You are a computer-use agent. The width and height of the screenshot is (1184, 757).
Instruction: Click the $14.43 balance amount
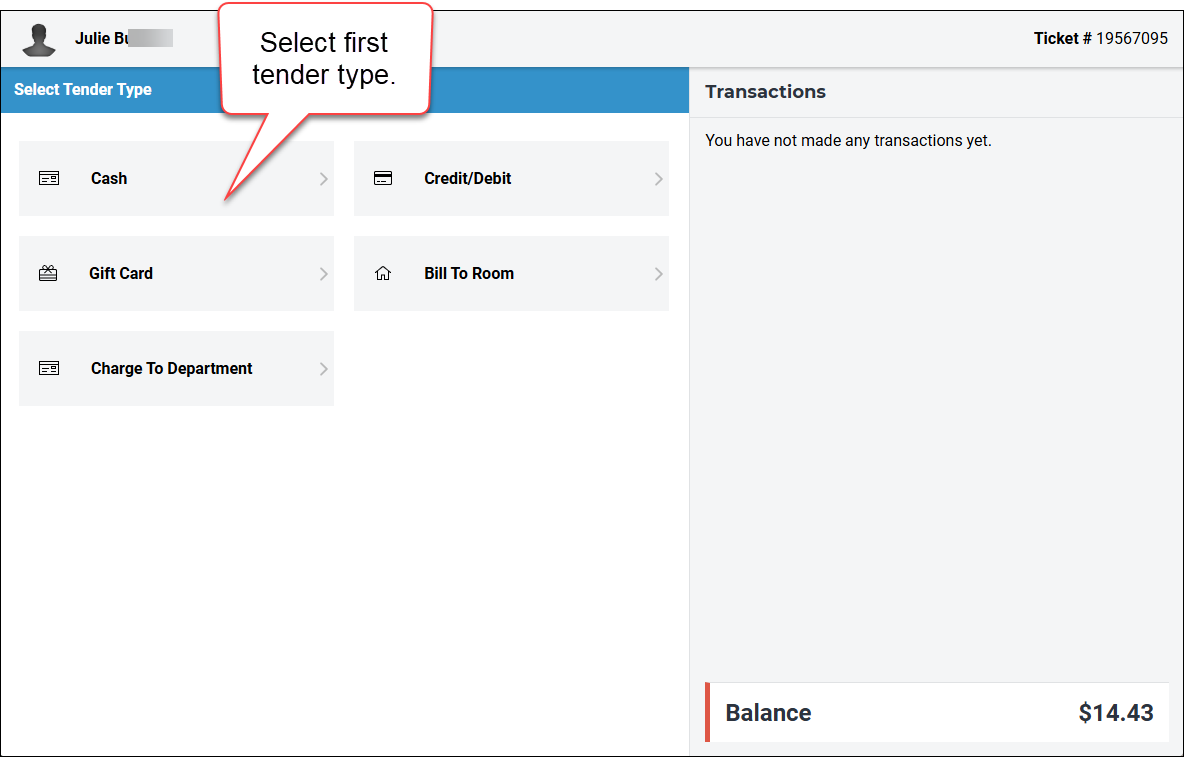[1116, 712]
